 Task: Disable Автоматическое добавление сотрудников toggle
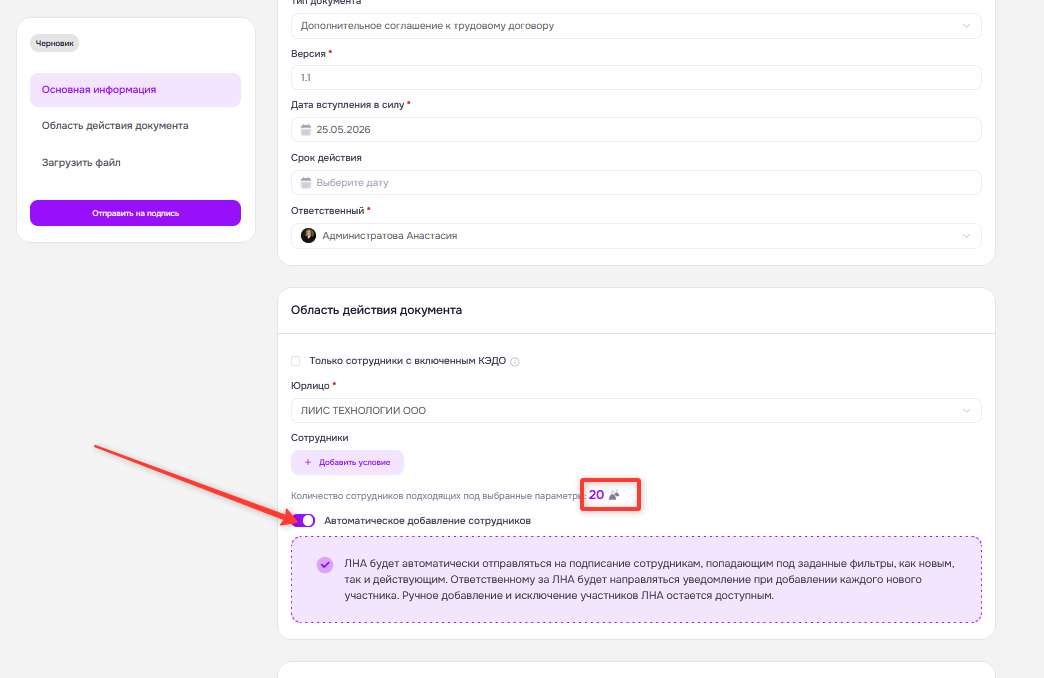[x=303, y=521]
